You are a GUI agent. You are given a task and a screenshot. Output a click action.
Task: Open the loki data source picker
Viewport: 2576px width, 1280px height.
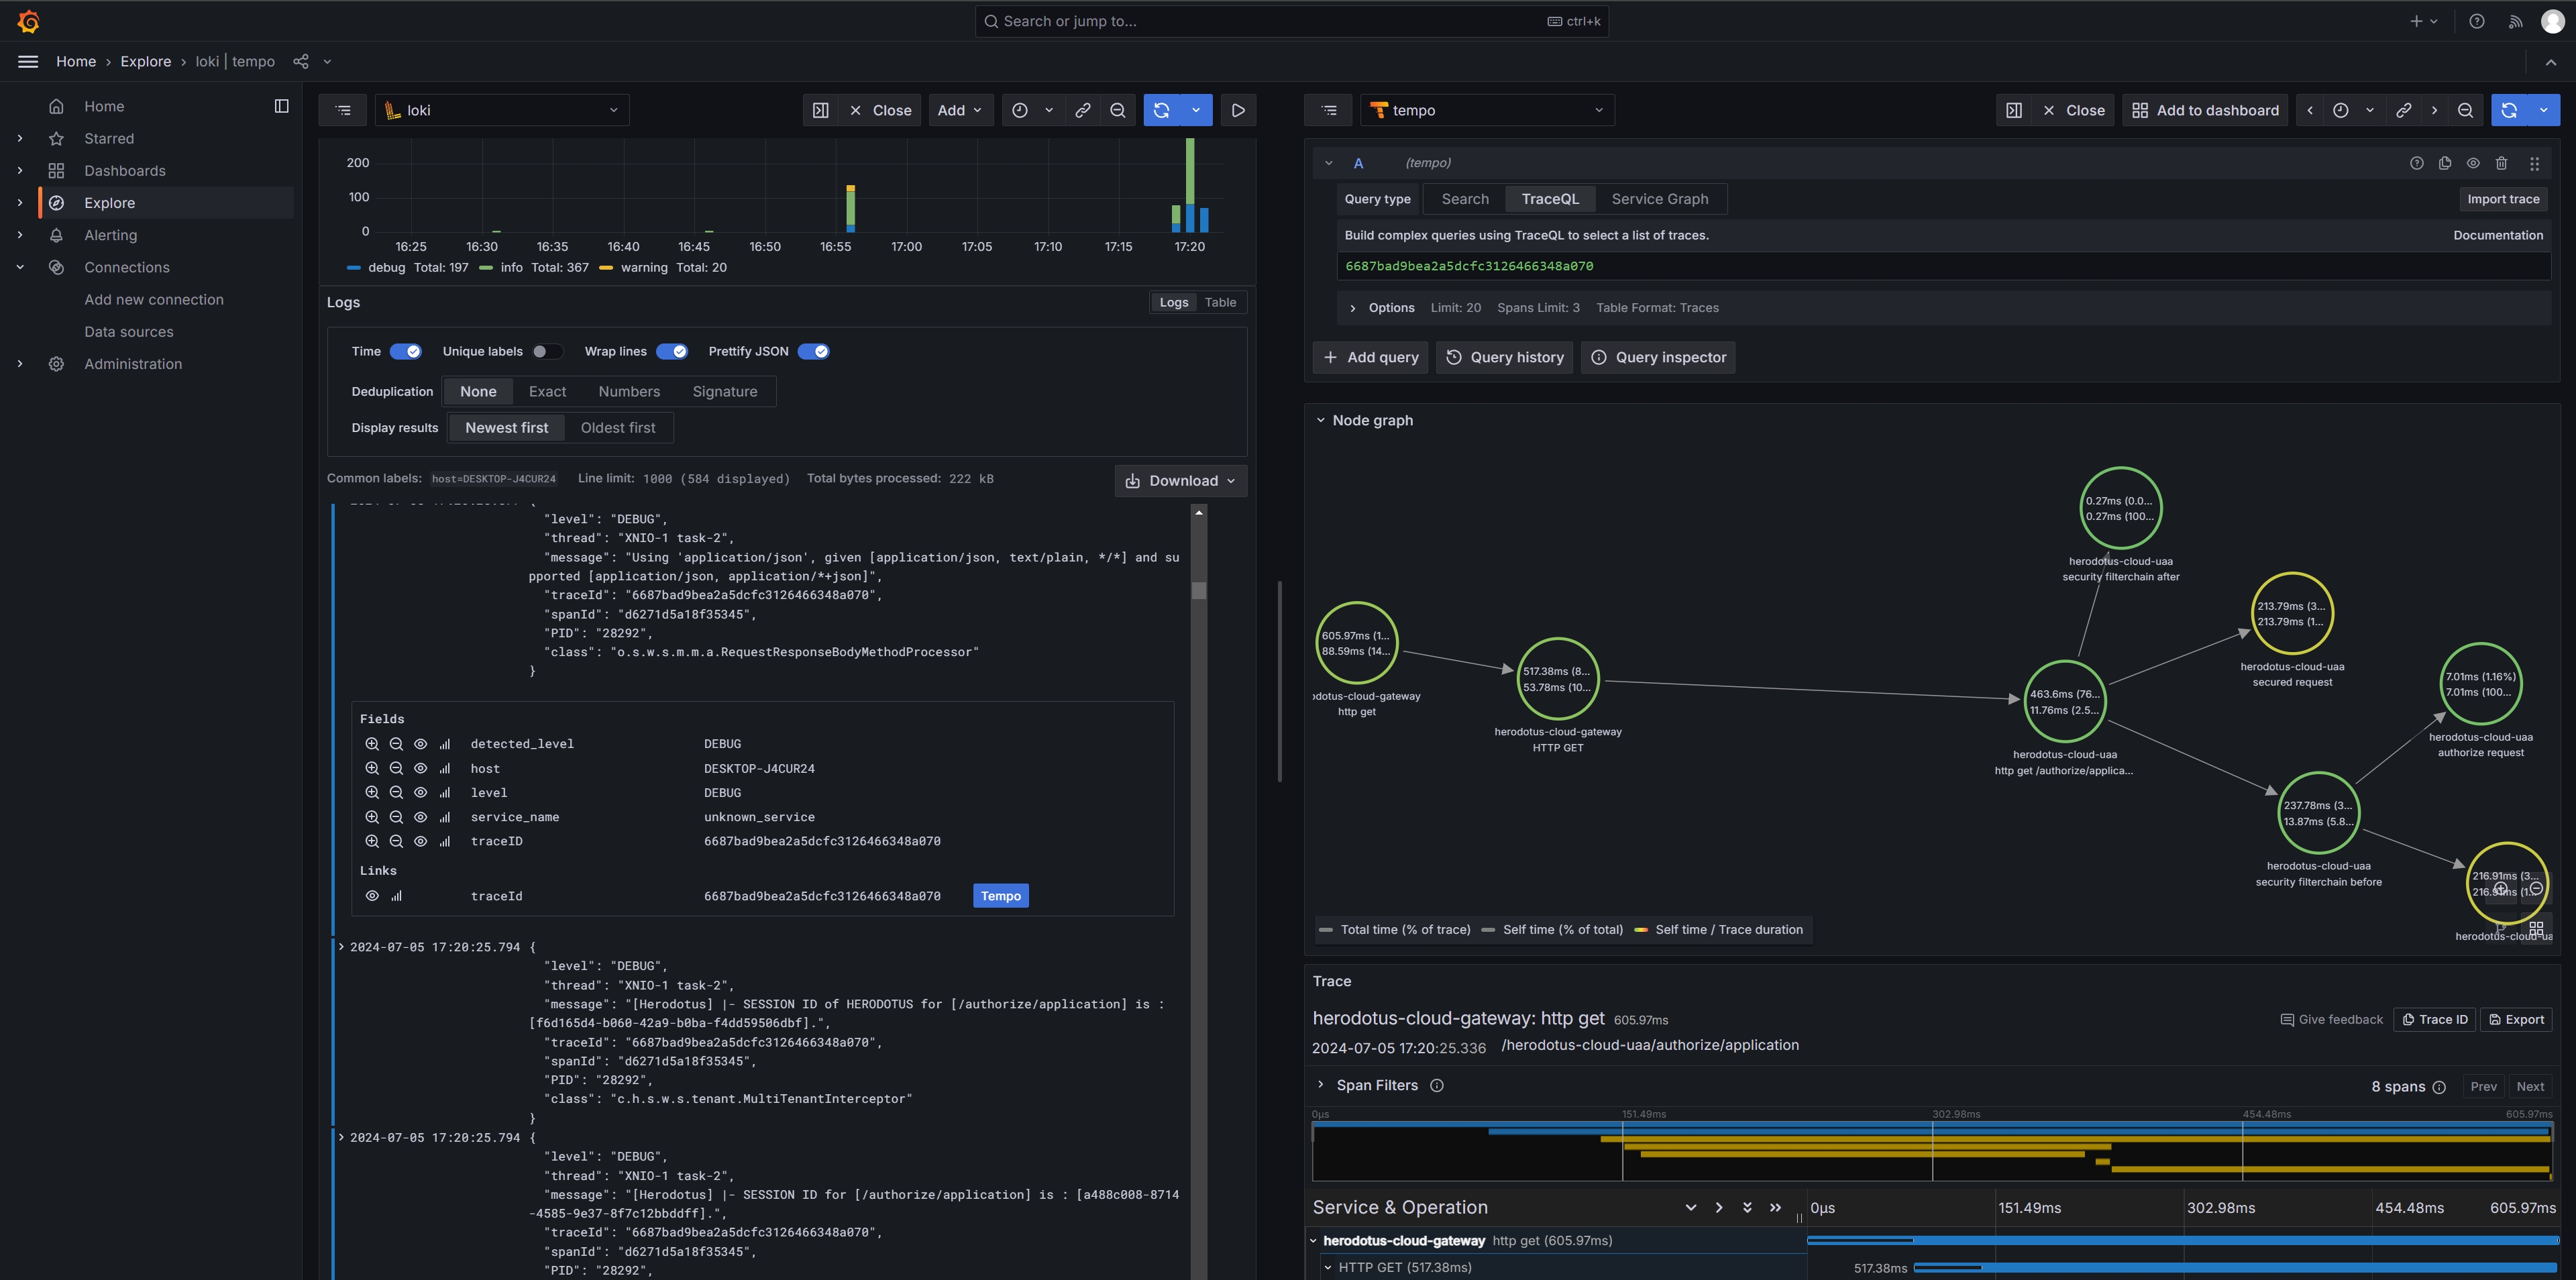pyautogui.click(x=502, y=110)
